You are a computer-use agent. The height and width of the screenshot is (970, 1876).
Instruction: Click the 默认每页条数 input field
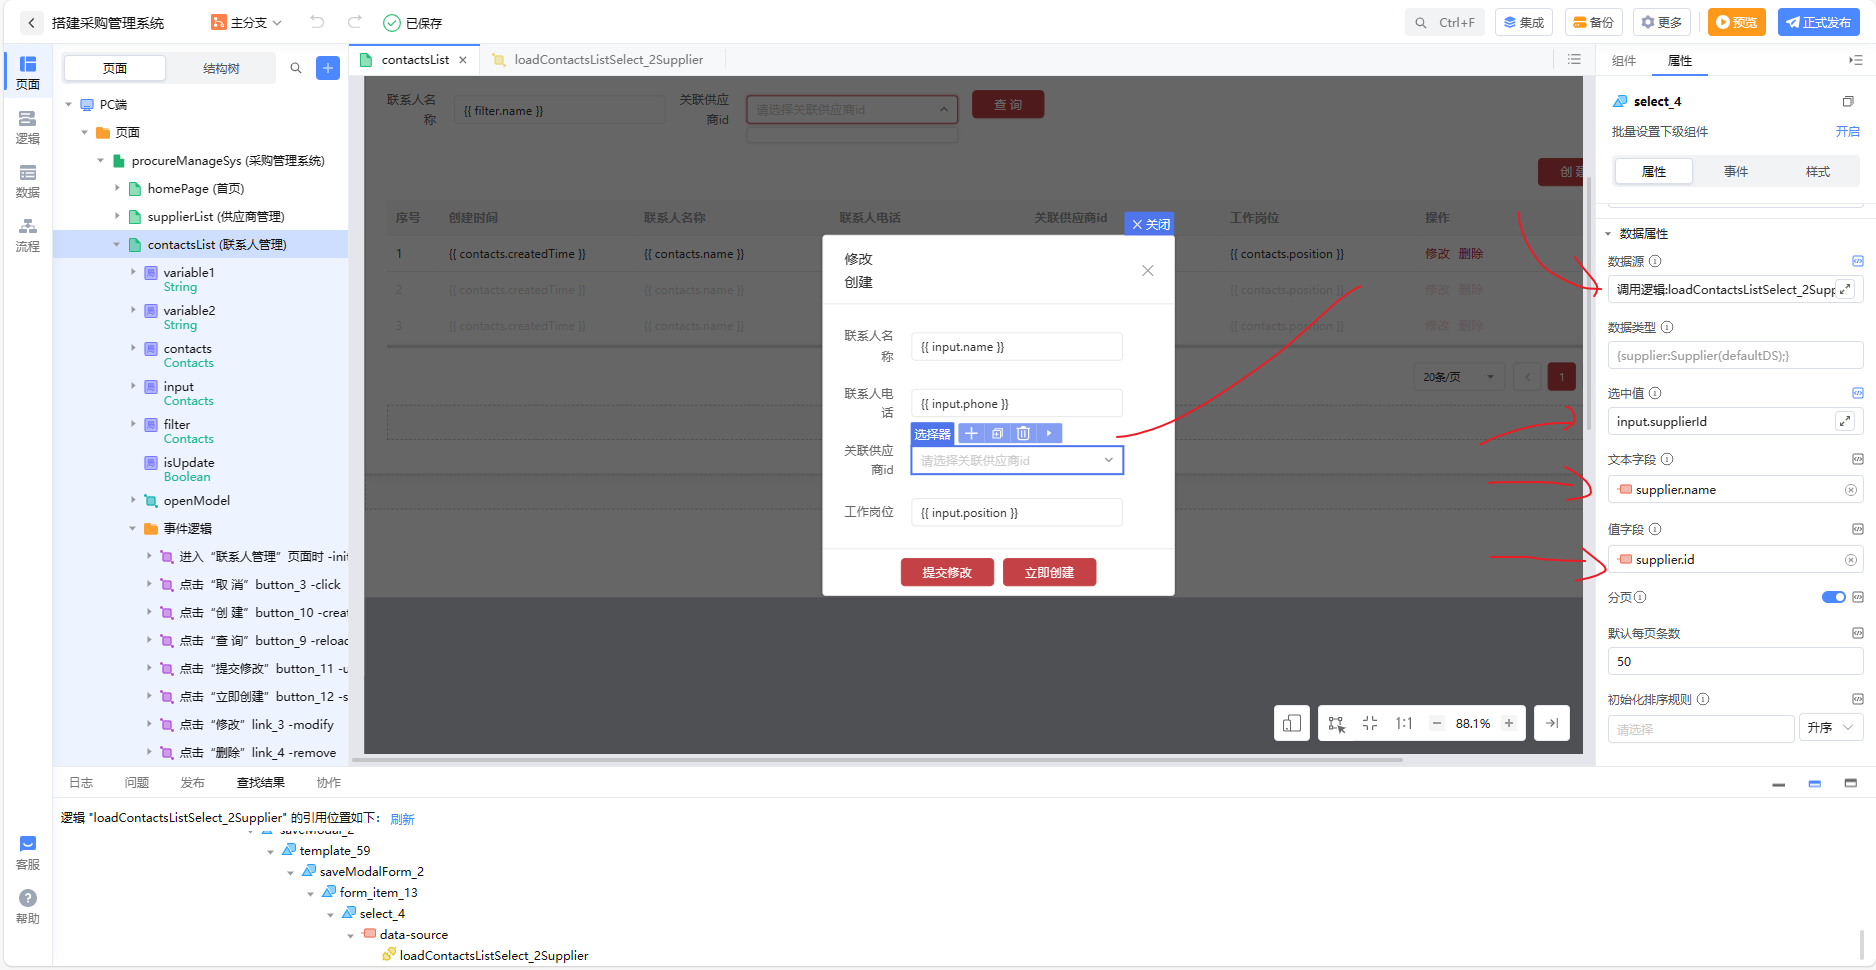click(x=1735, y=661)
